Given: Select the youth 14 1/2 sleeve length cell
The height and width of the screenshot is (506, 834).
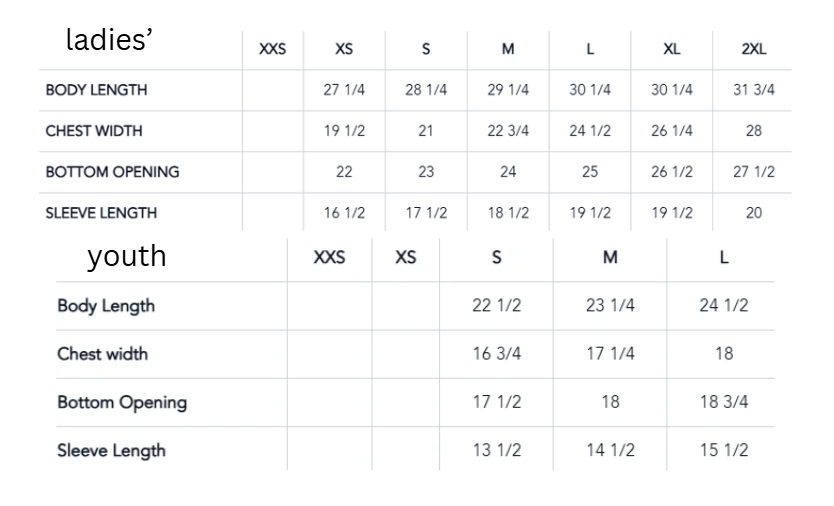Looking at the screenshot, I should coord(611,450).
